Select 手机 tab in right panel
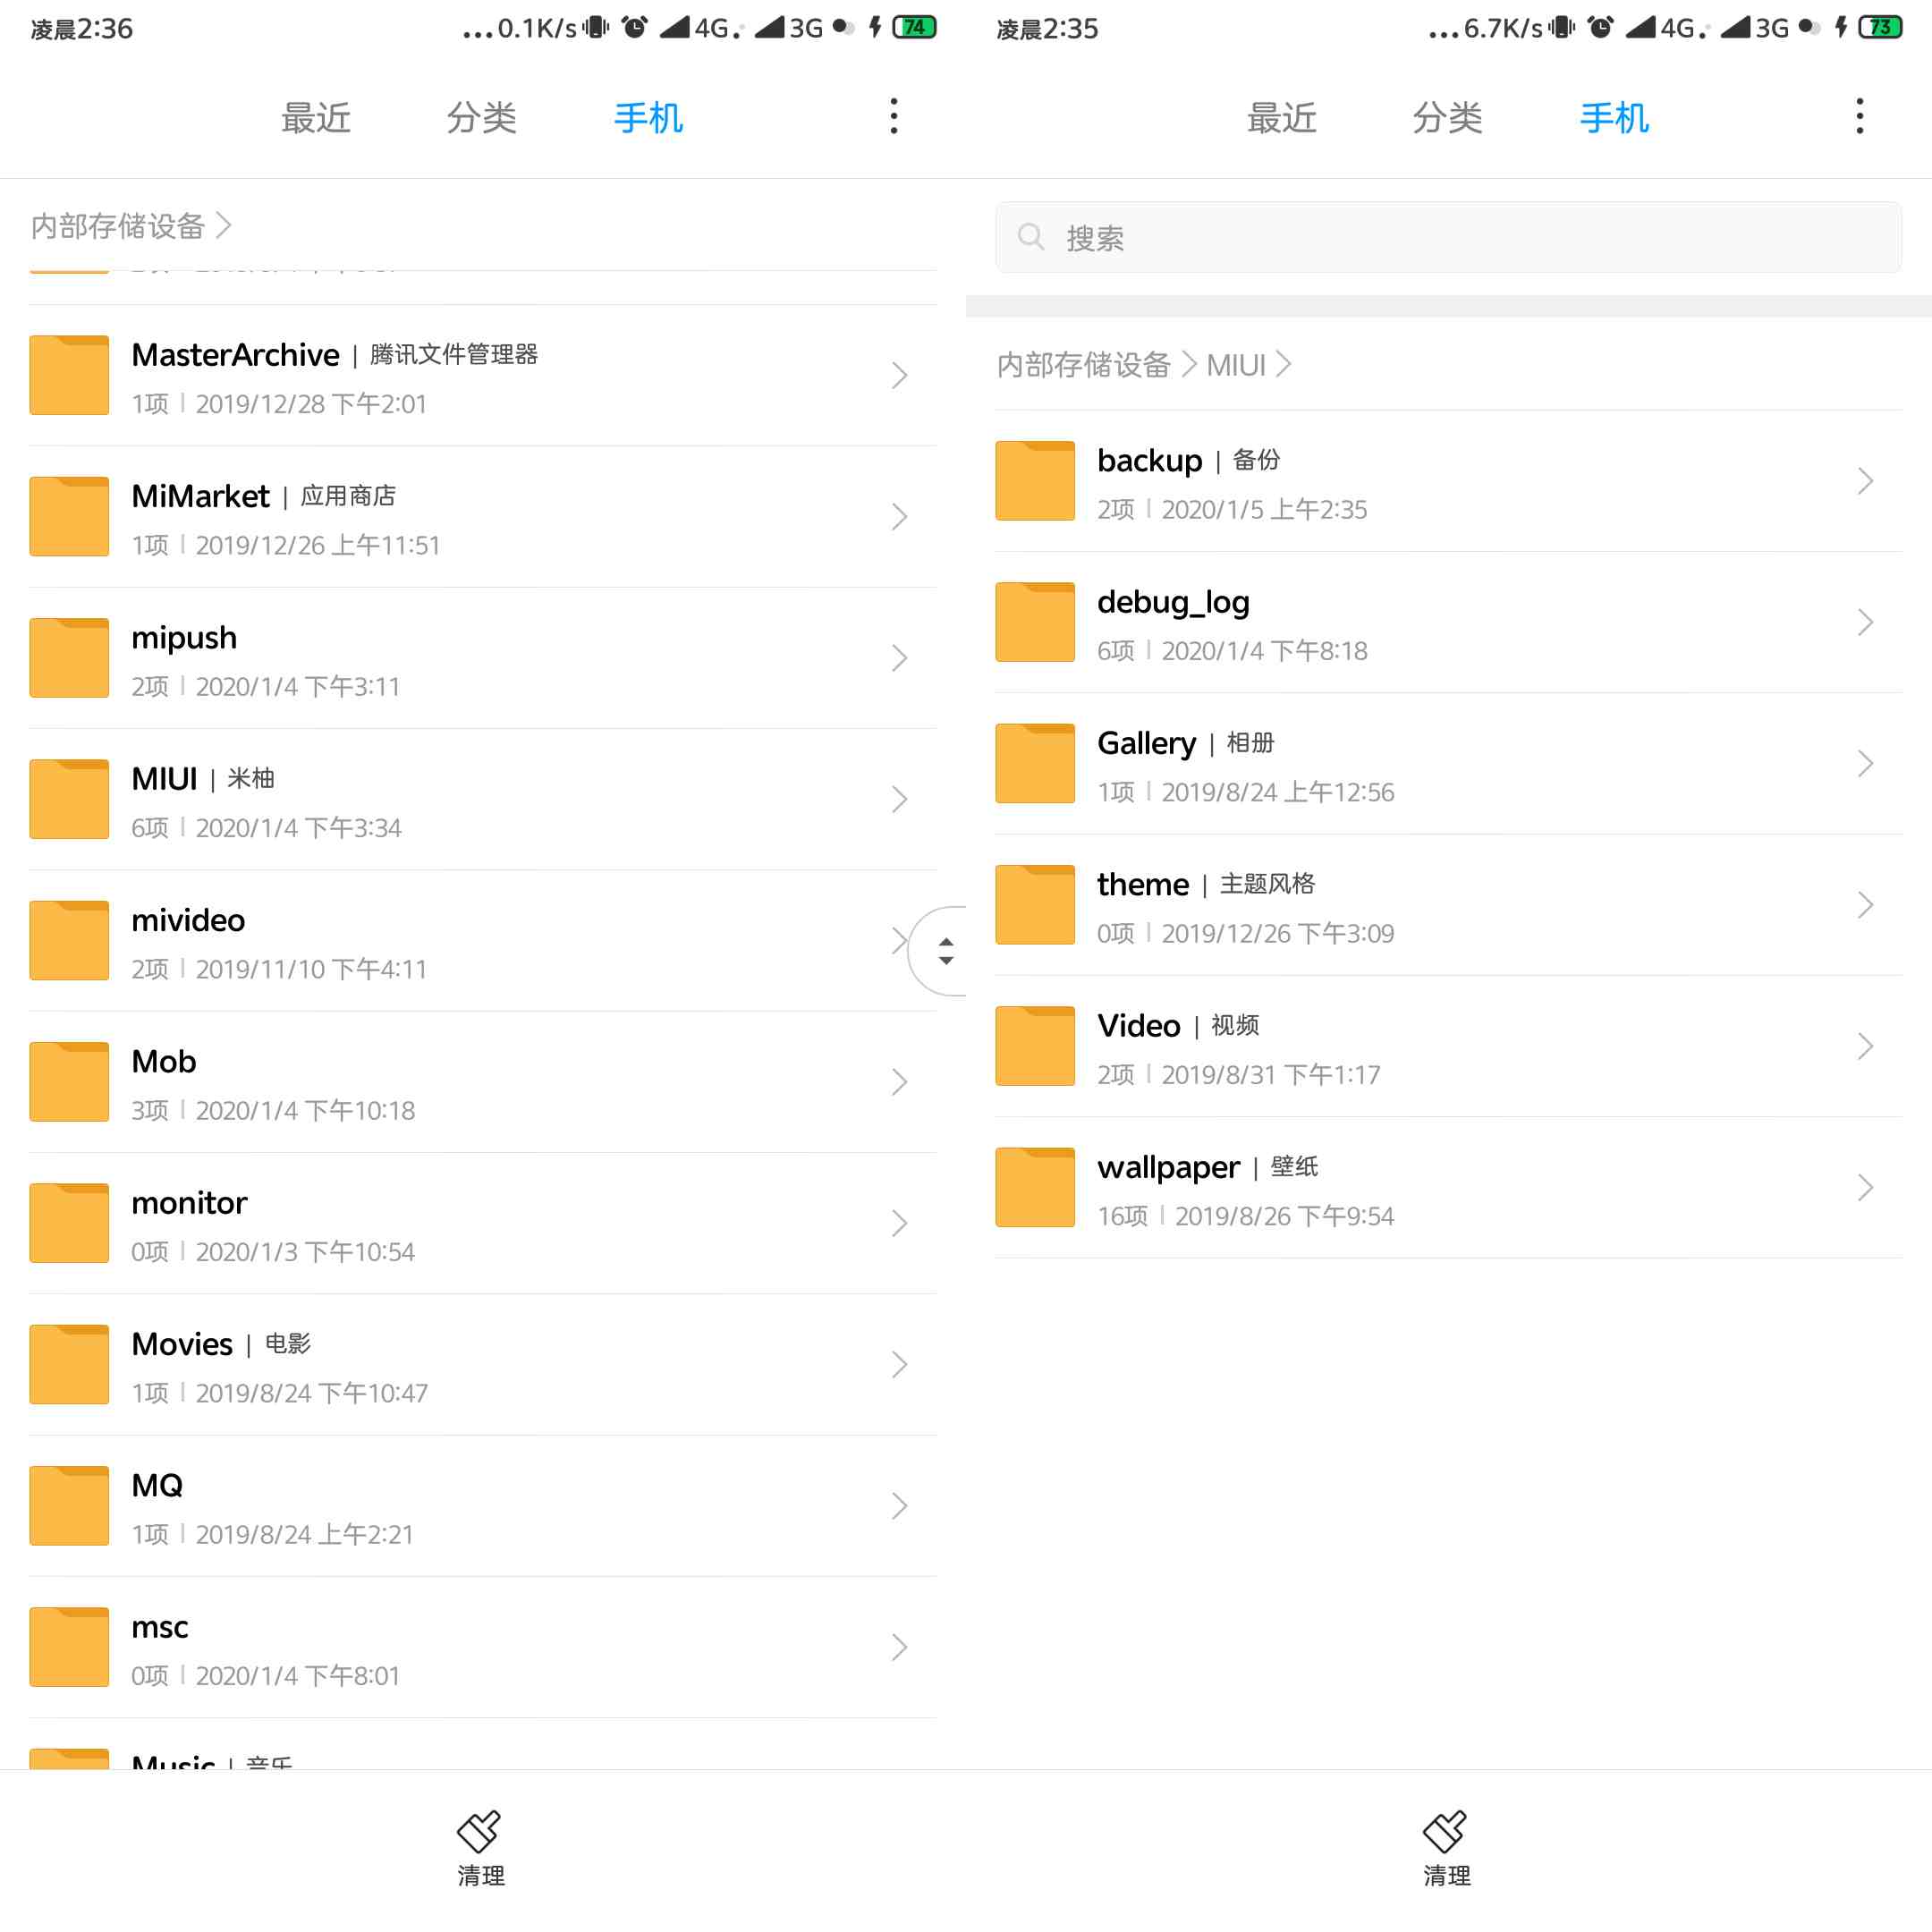 [1614, 119]
